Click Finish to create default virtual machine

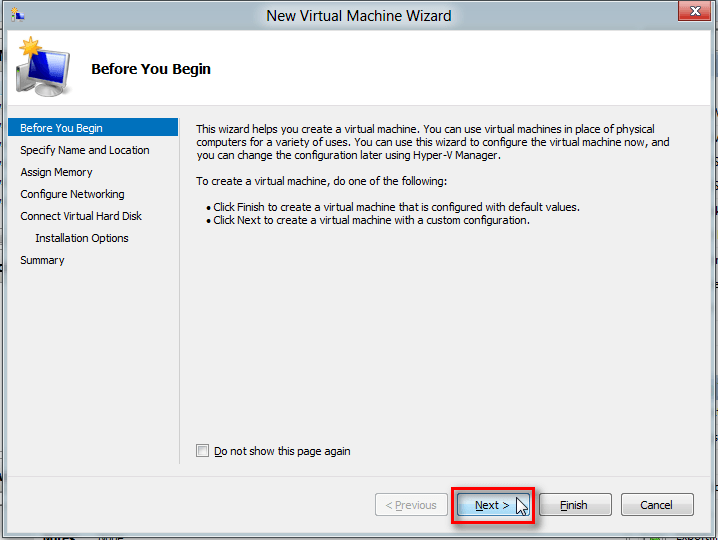point(573,505)
